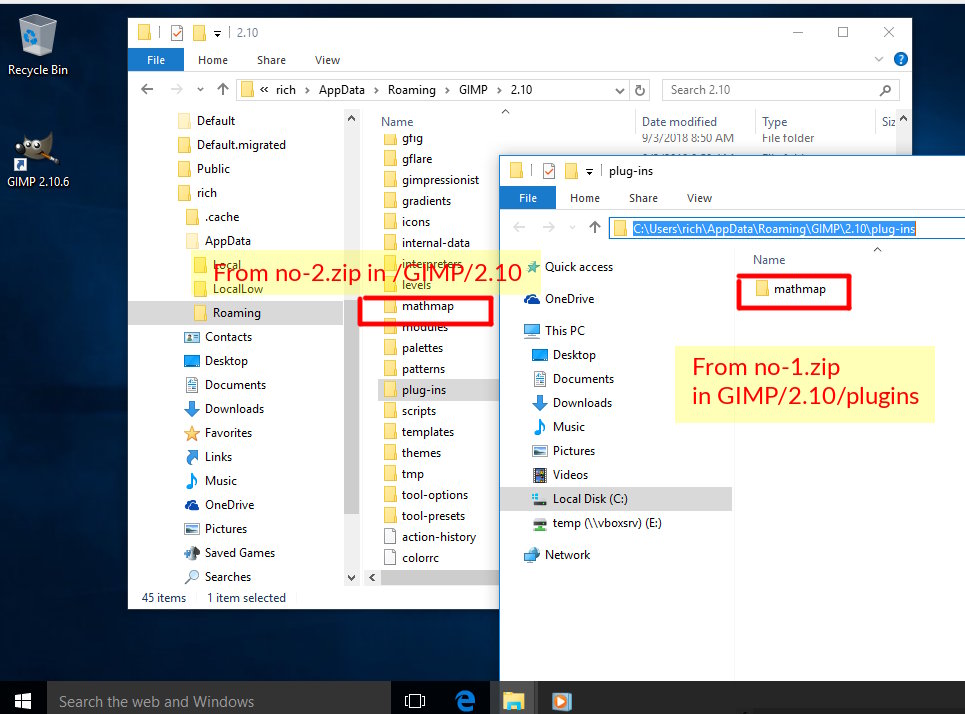
Task: Sort by Date modified in 2.10 window
Action: pos(679,122)
